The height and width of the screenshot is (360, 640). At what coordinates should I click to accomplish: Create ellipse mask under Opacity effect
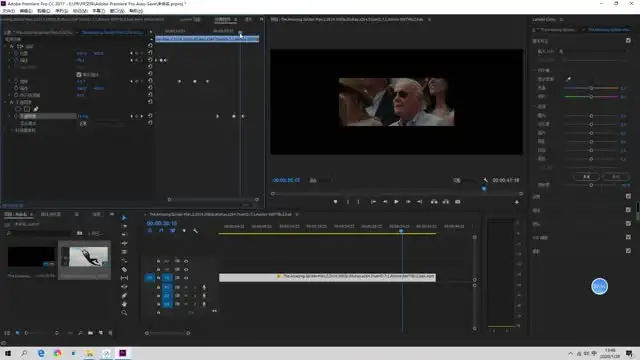pyautogui.click(x=18, y=109)
